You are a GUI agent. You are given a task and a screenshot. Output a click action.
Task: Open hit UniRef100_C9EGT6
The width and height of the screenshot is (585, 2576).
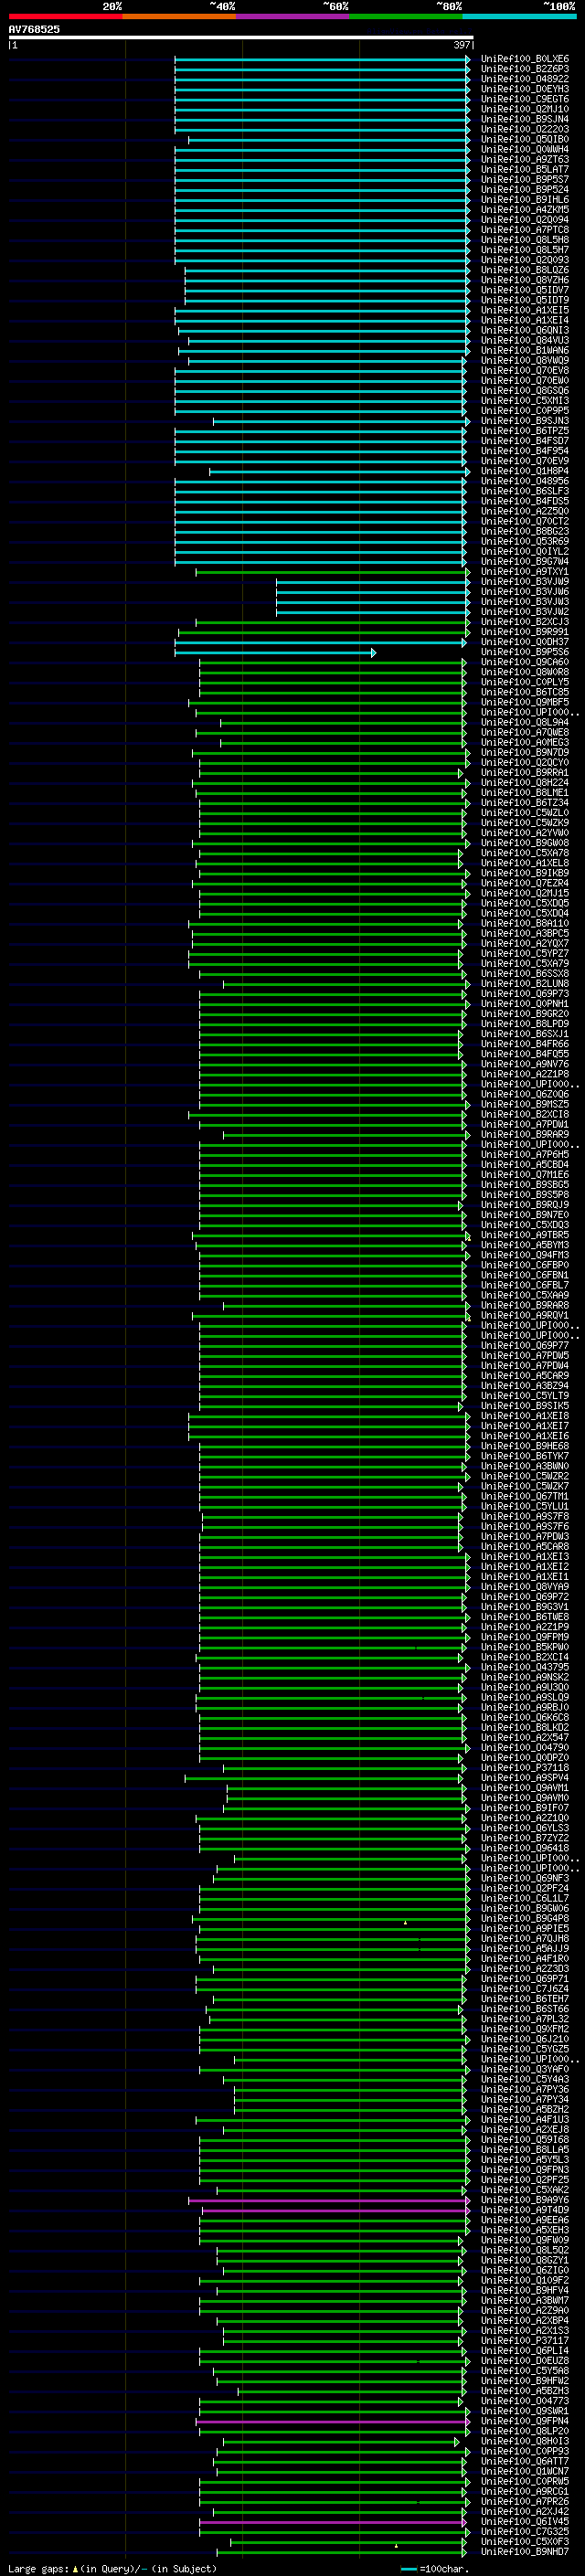525,99
